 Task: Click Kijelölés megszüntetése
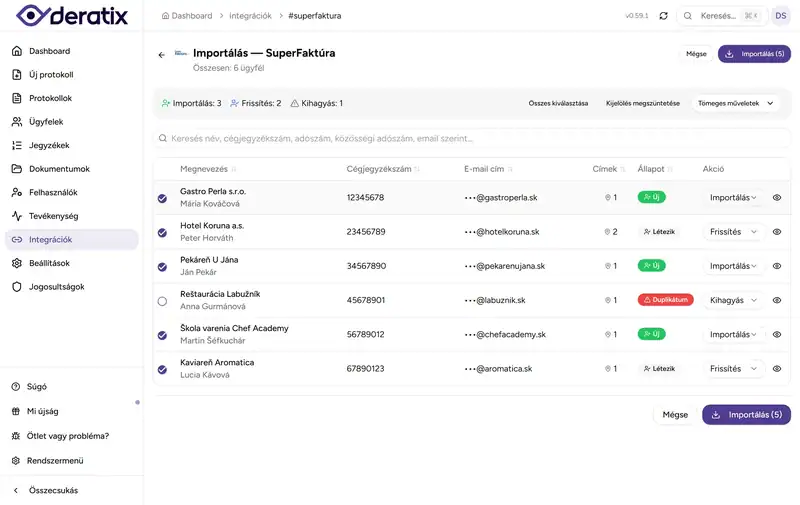tap(642, 103)
